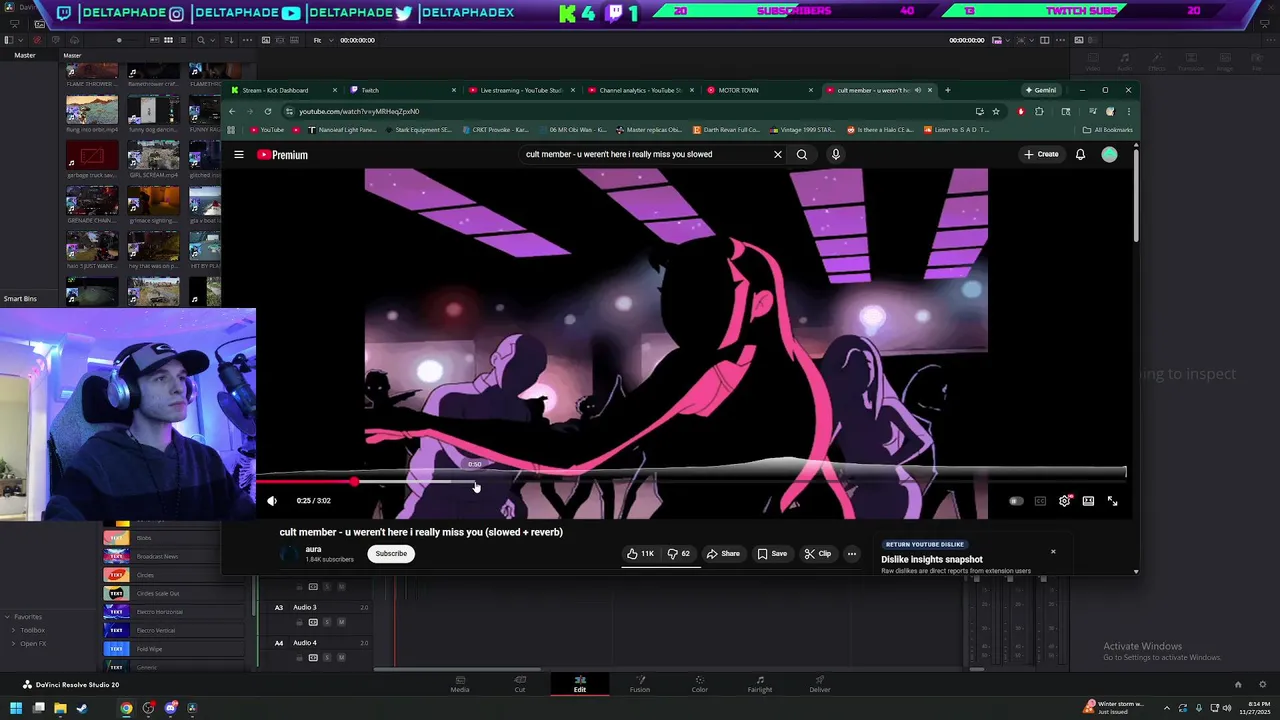Open the Nanoleaf Light Pane... bookmark
The width and height of the screenshot is (1280, 720).
343,130
